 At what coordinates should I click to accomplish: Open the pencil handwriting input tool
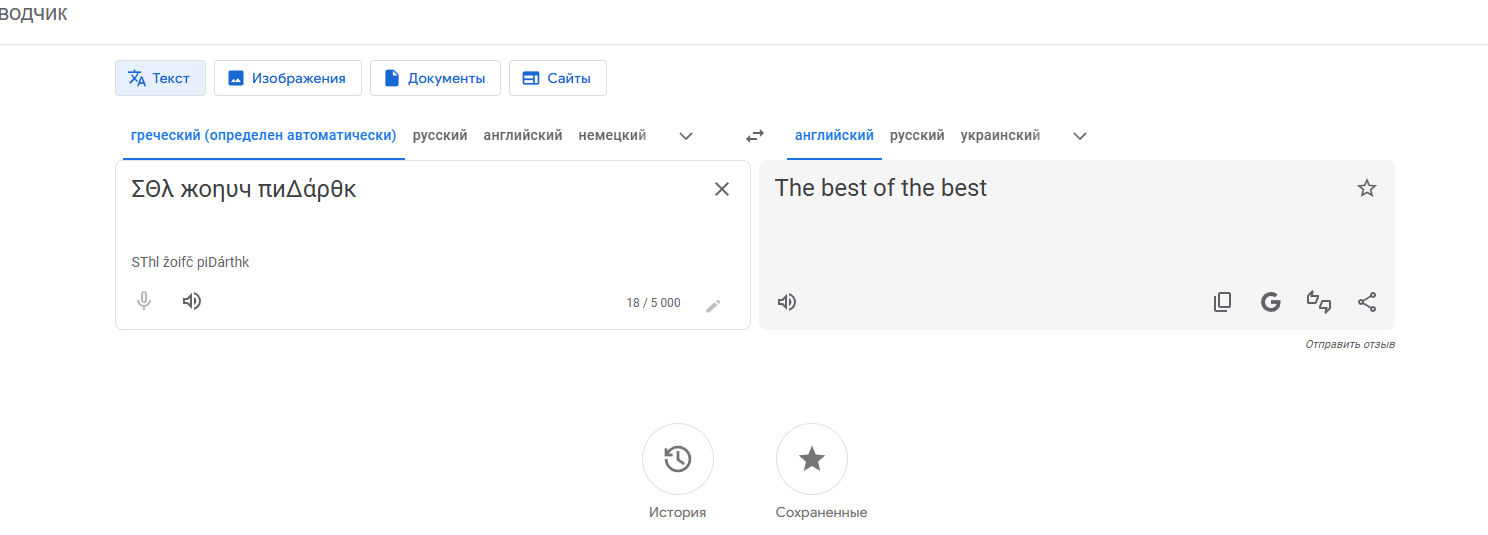(x=713, y=306)
